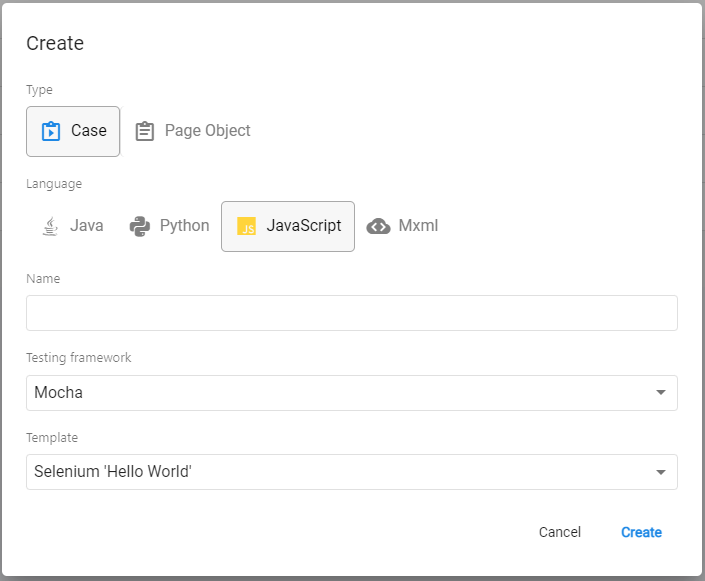Click the Page Object clipboard icon

pyautogui.click(x=145, y=131)
